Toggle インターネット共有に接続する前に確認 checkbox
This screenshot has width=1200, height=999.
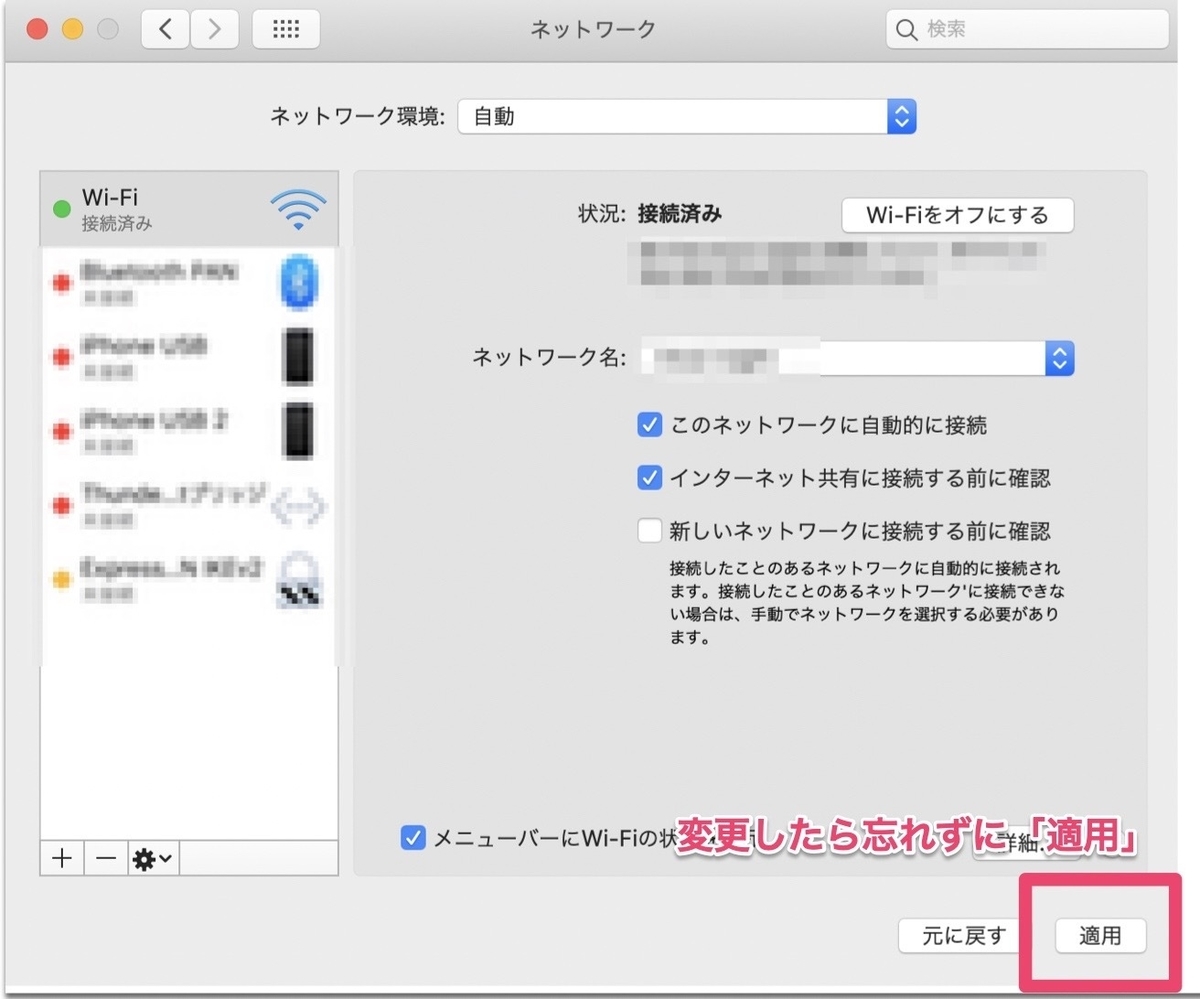coord(650,478)
